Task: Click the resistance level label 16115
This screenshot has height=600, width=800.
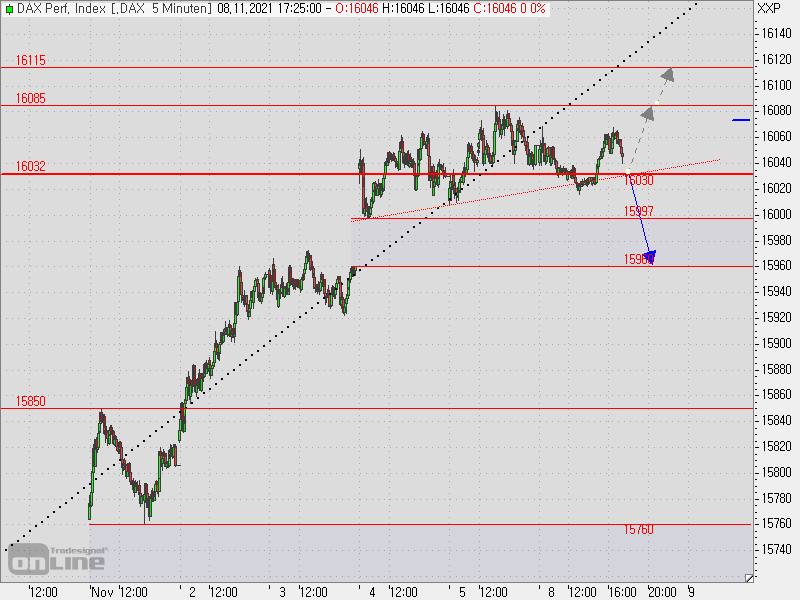Action: point(30,60)
